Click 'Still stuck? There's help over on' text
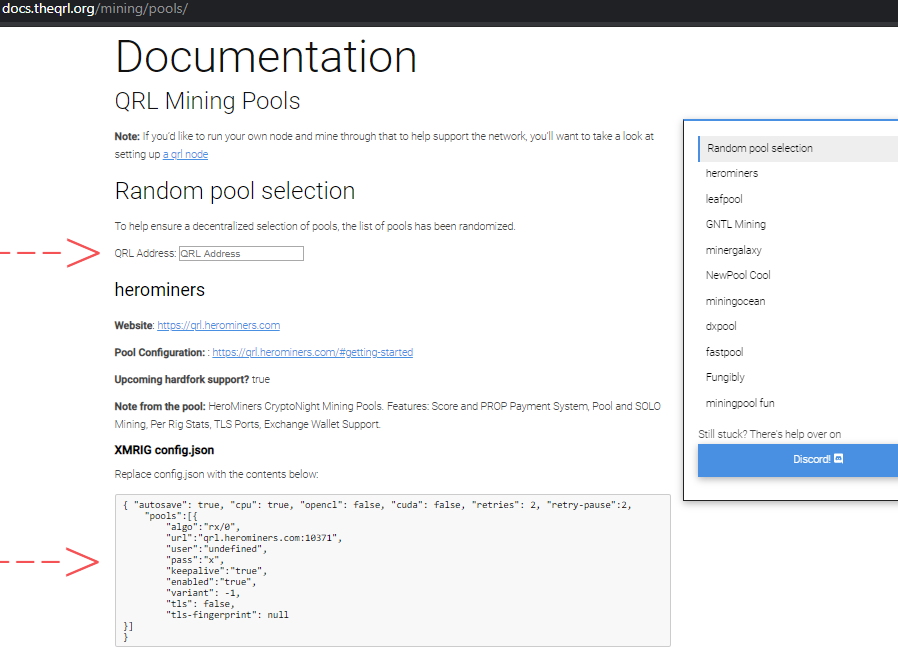The image size is (898, 662). (x=770, y=434)
